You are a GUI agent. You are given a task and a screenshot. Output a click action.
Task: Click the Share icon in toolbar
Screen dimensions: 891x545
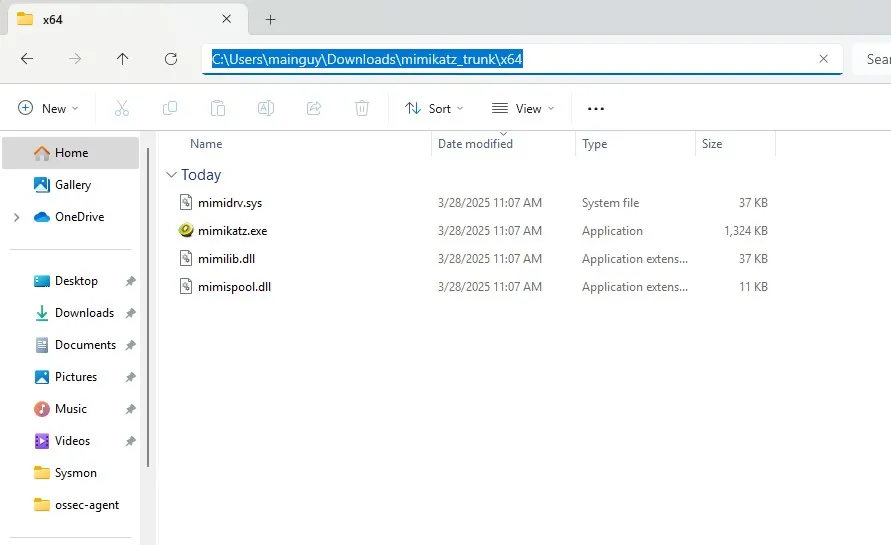314,108
